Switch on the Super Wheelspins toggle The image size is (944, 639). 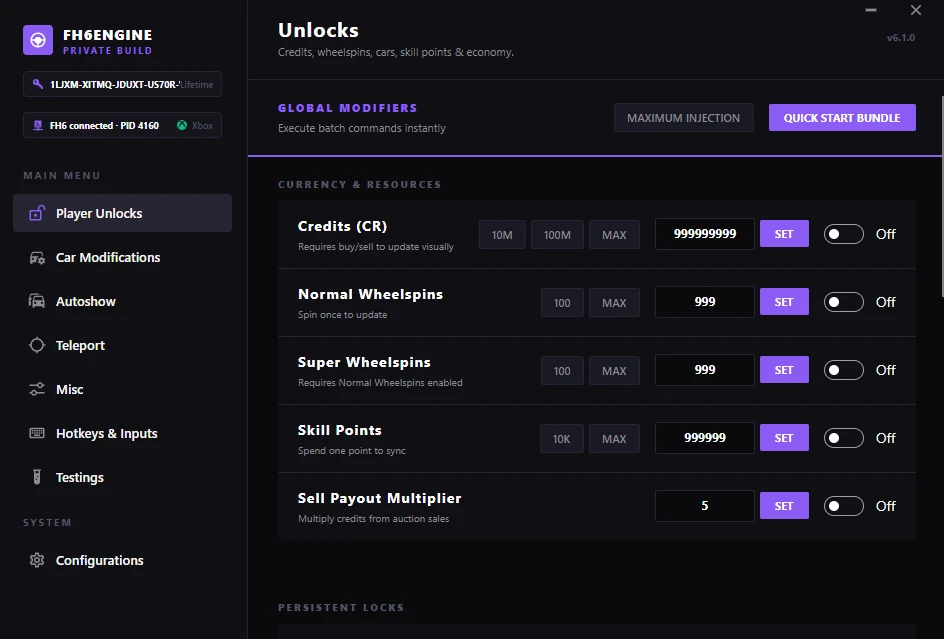(x=843, y=370)
